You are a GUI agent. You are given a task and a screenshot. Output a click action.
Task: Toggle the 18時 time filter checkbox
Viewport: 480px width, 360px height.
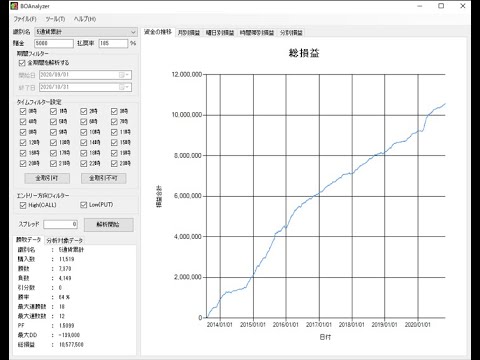click(84, 153)
